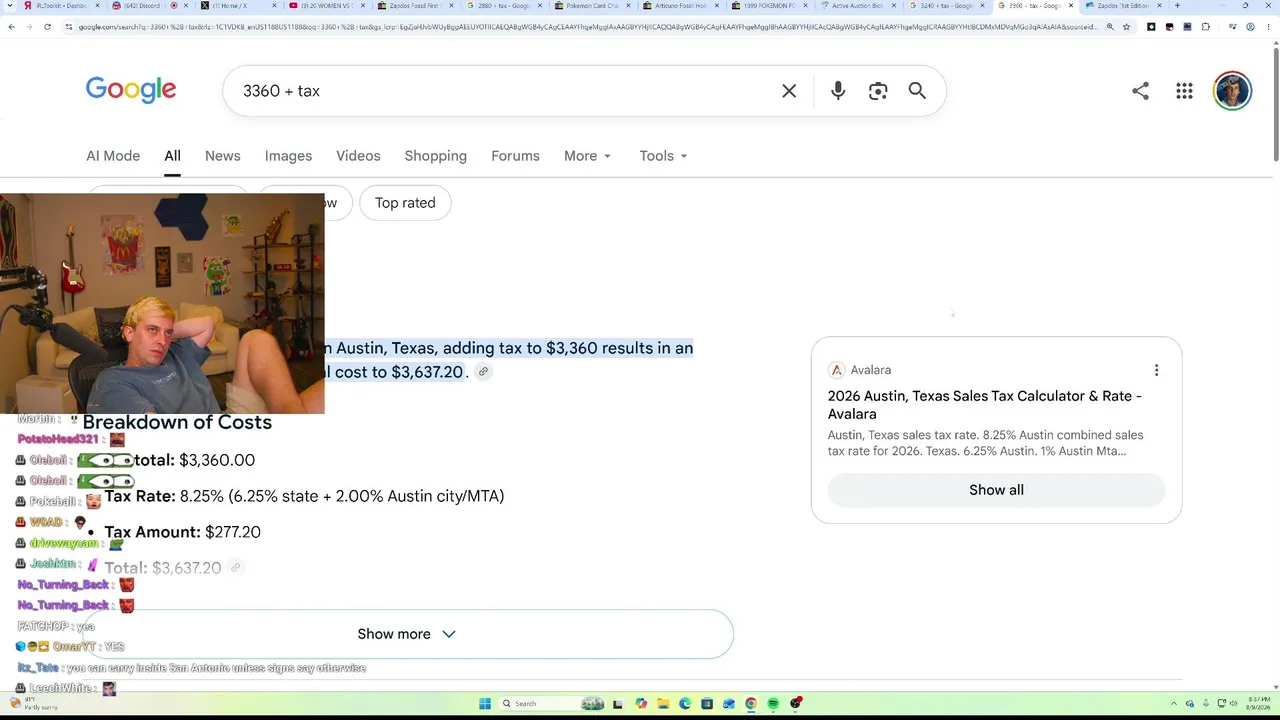This screenshot has height=720, width=1280.
Task: Click the Avalara snippet about Austin sales tax rate
Action: (x=985, y=443)
